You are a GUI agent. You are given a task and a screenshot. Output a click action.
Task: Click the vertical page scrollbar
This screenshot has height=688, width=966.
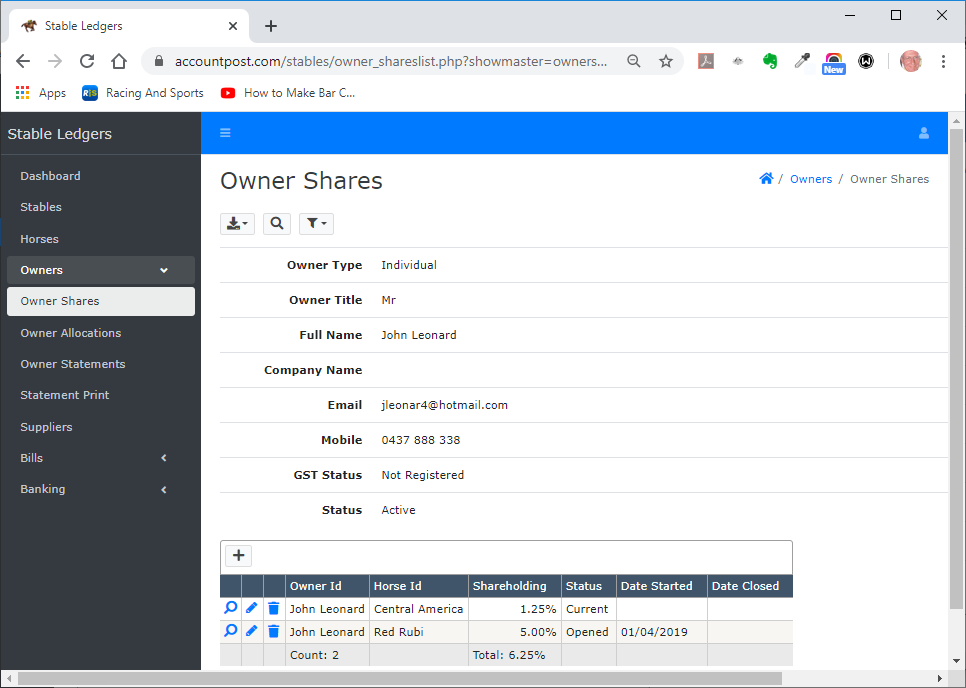(x=956, y=370)
